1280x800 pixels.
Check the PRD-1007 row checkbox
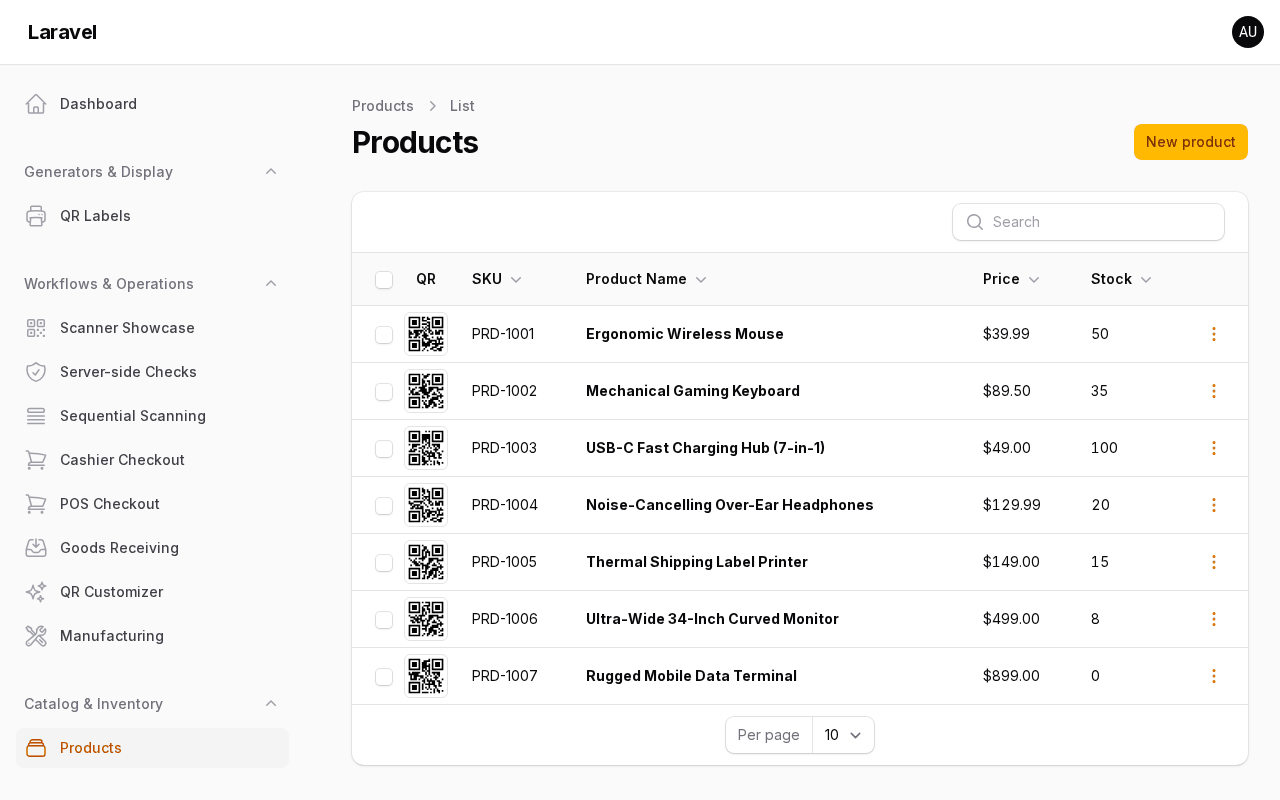point(384,677)
